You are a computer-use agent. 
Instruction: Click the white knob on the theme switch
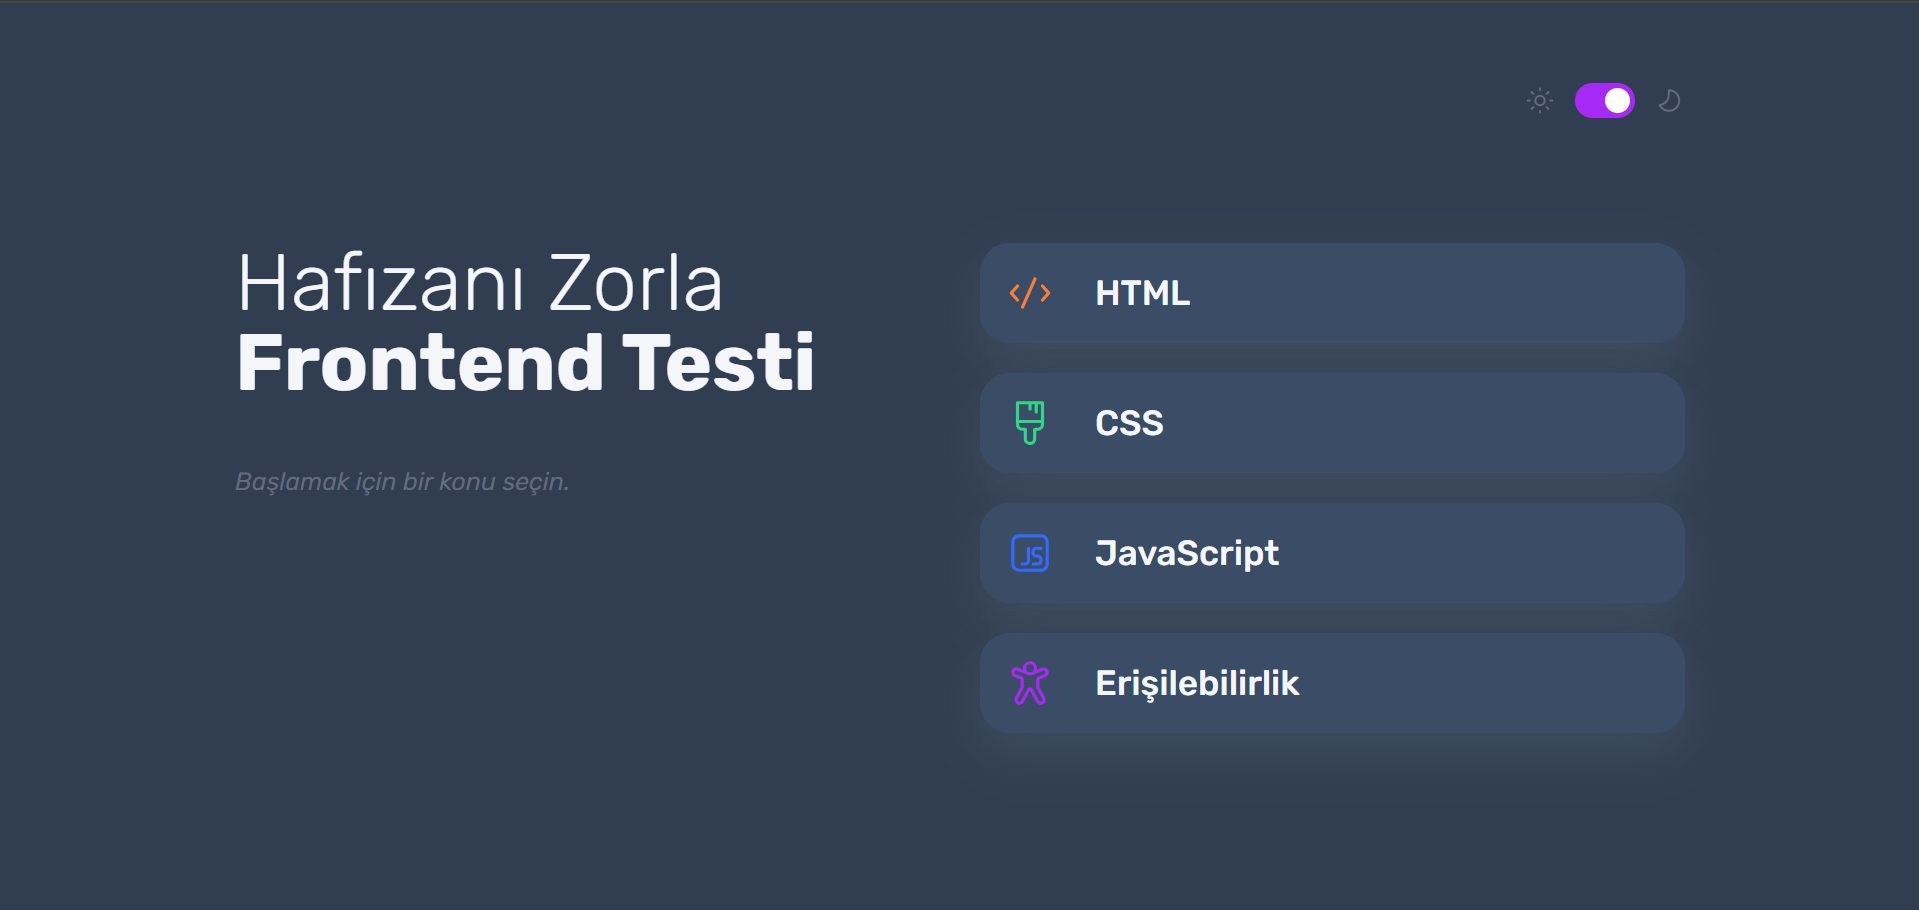tap(1617, 101)
